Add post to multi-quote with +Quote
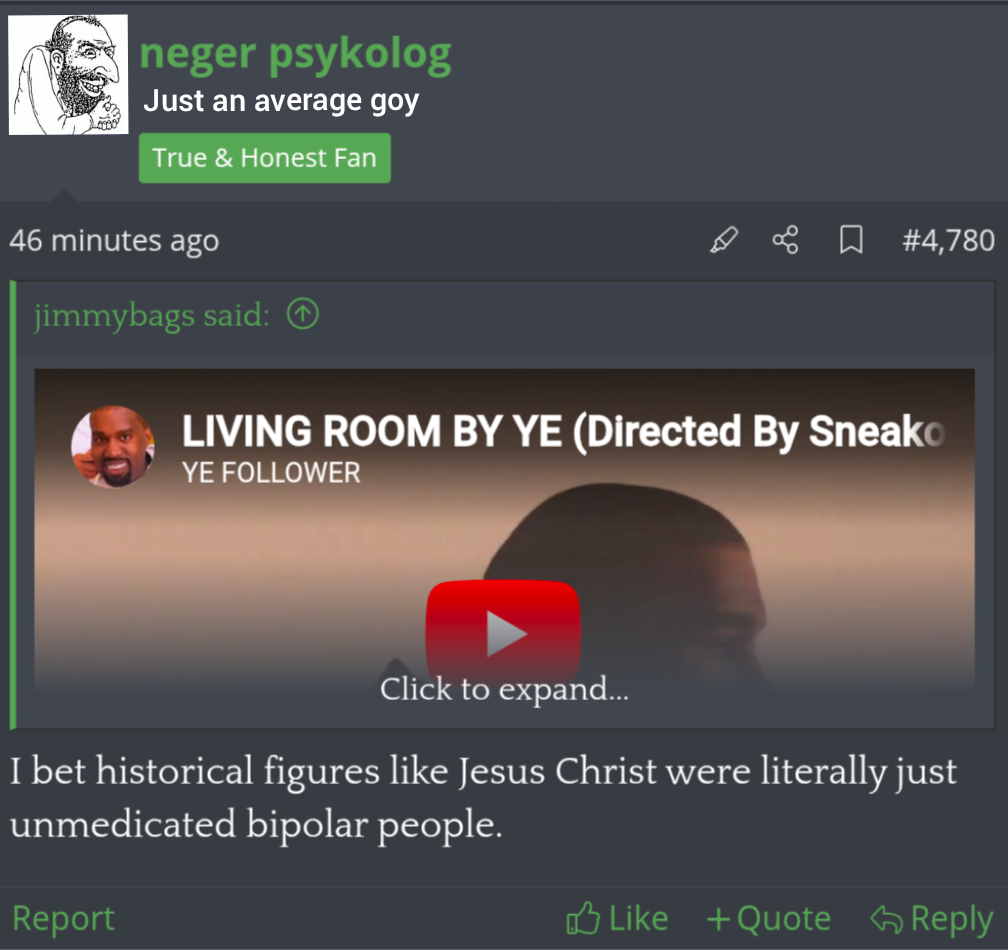Screen dimensions: 1008x950 pyautogui.click(x=769, y=918)
